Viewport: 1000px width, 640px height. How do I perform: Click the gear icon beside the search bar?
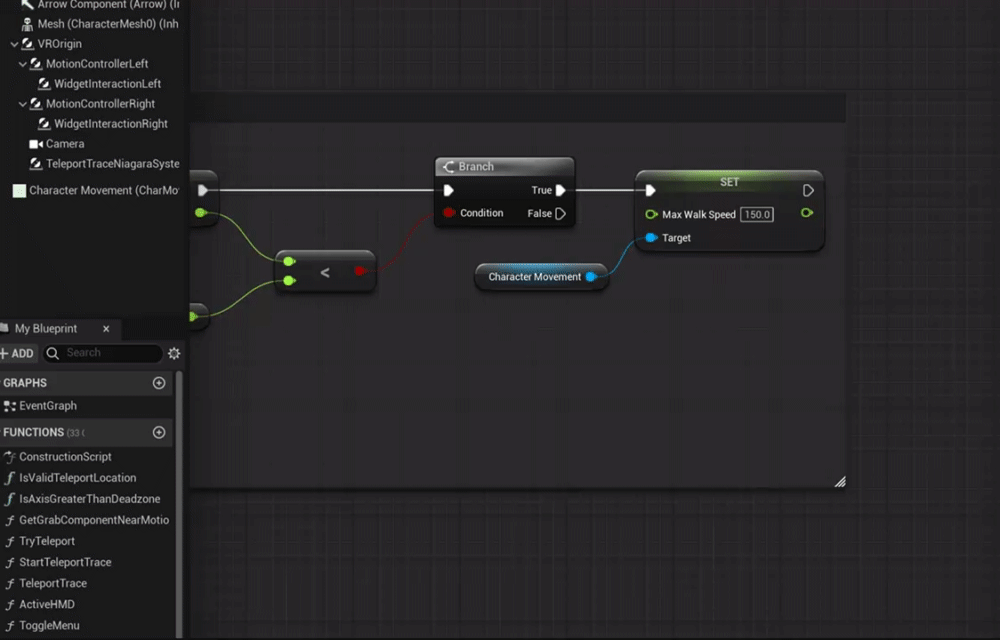(x=173, y=353)
